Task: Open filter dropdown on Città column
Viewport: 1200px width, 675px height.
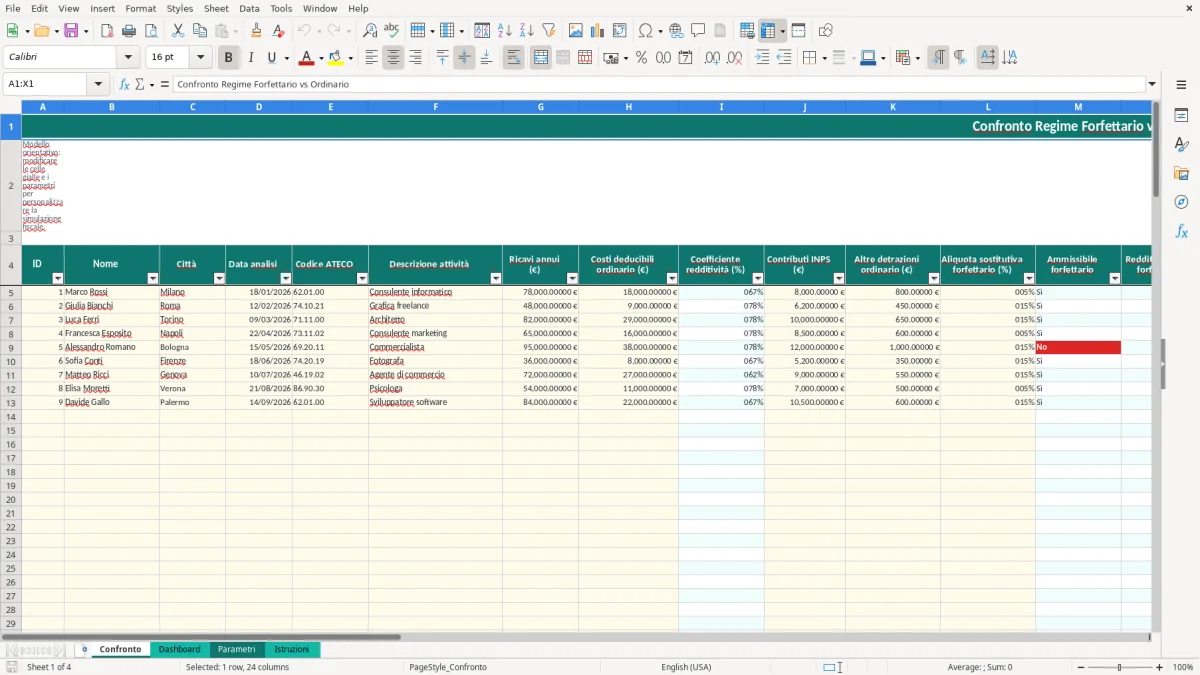Action: click(x=219, y=278)
